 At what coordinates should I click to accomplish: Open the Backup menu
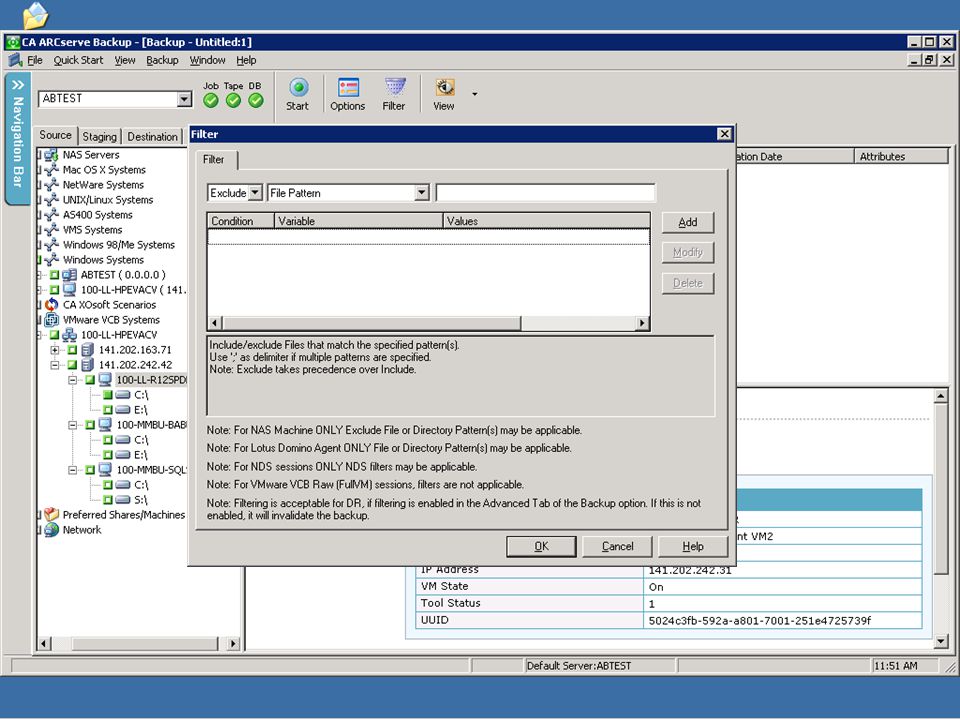tap(162, 60)
